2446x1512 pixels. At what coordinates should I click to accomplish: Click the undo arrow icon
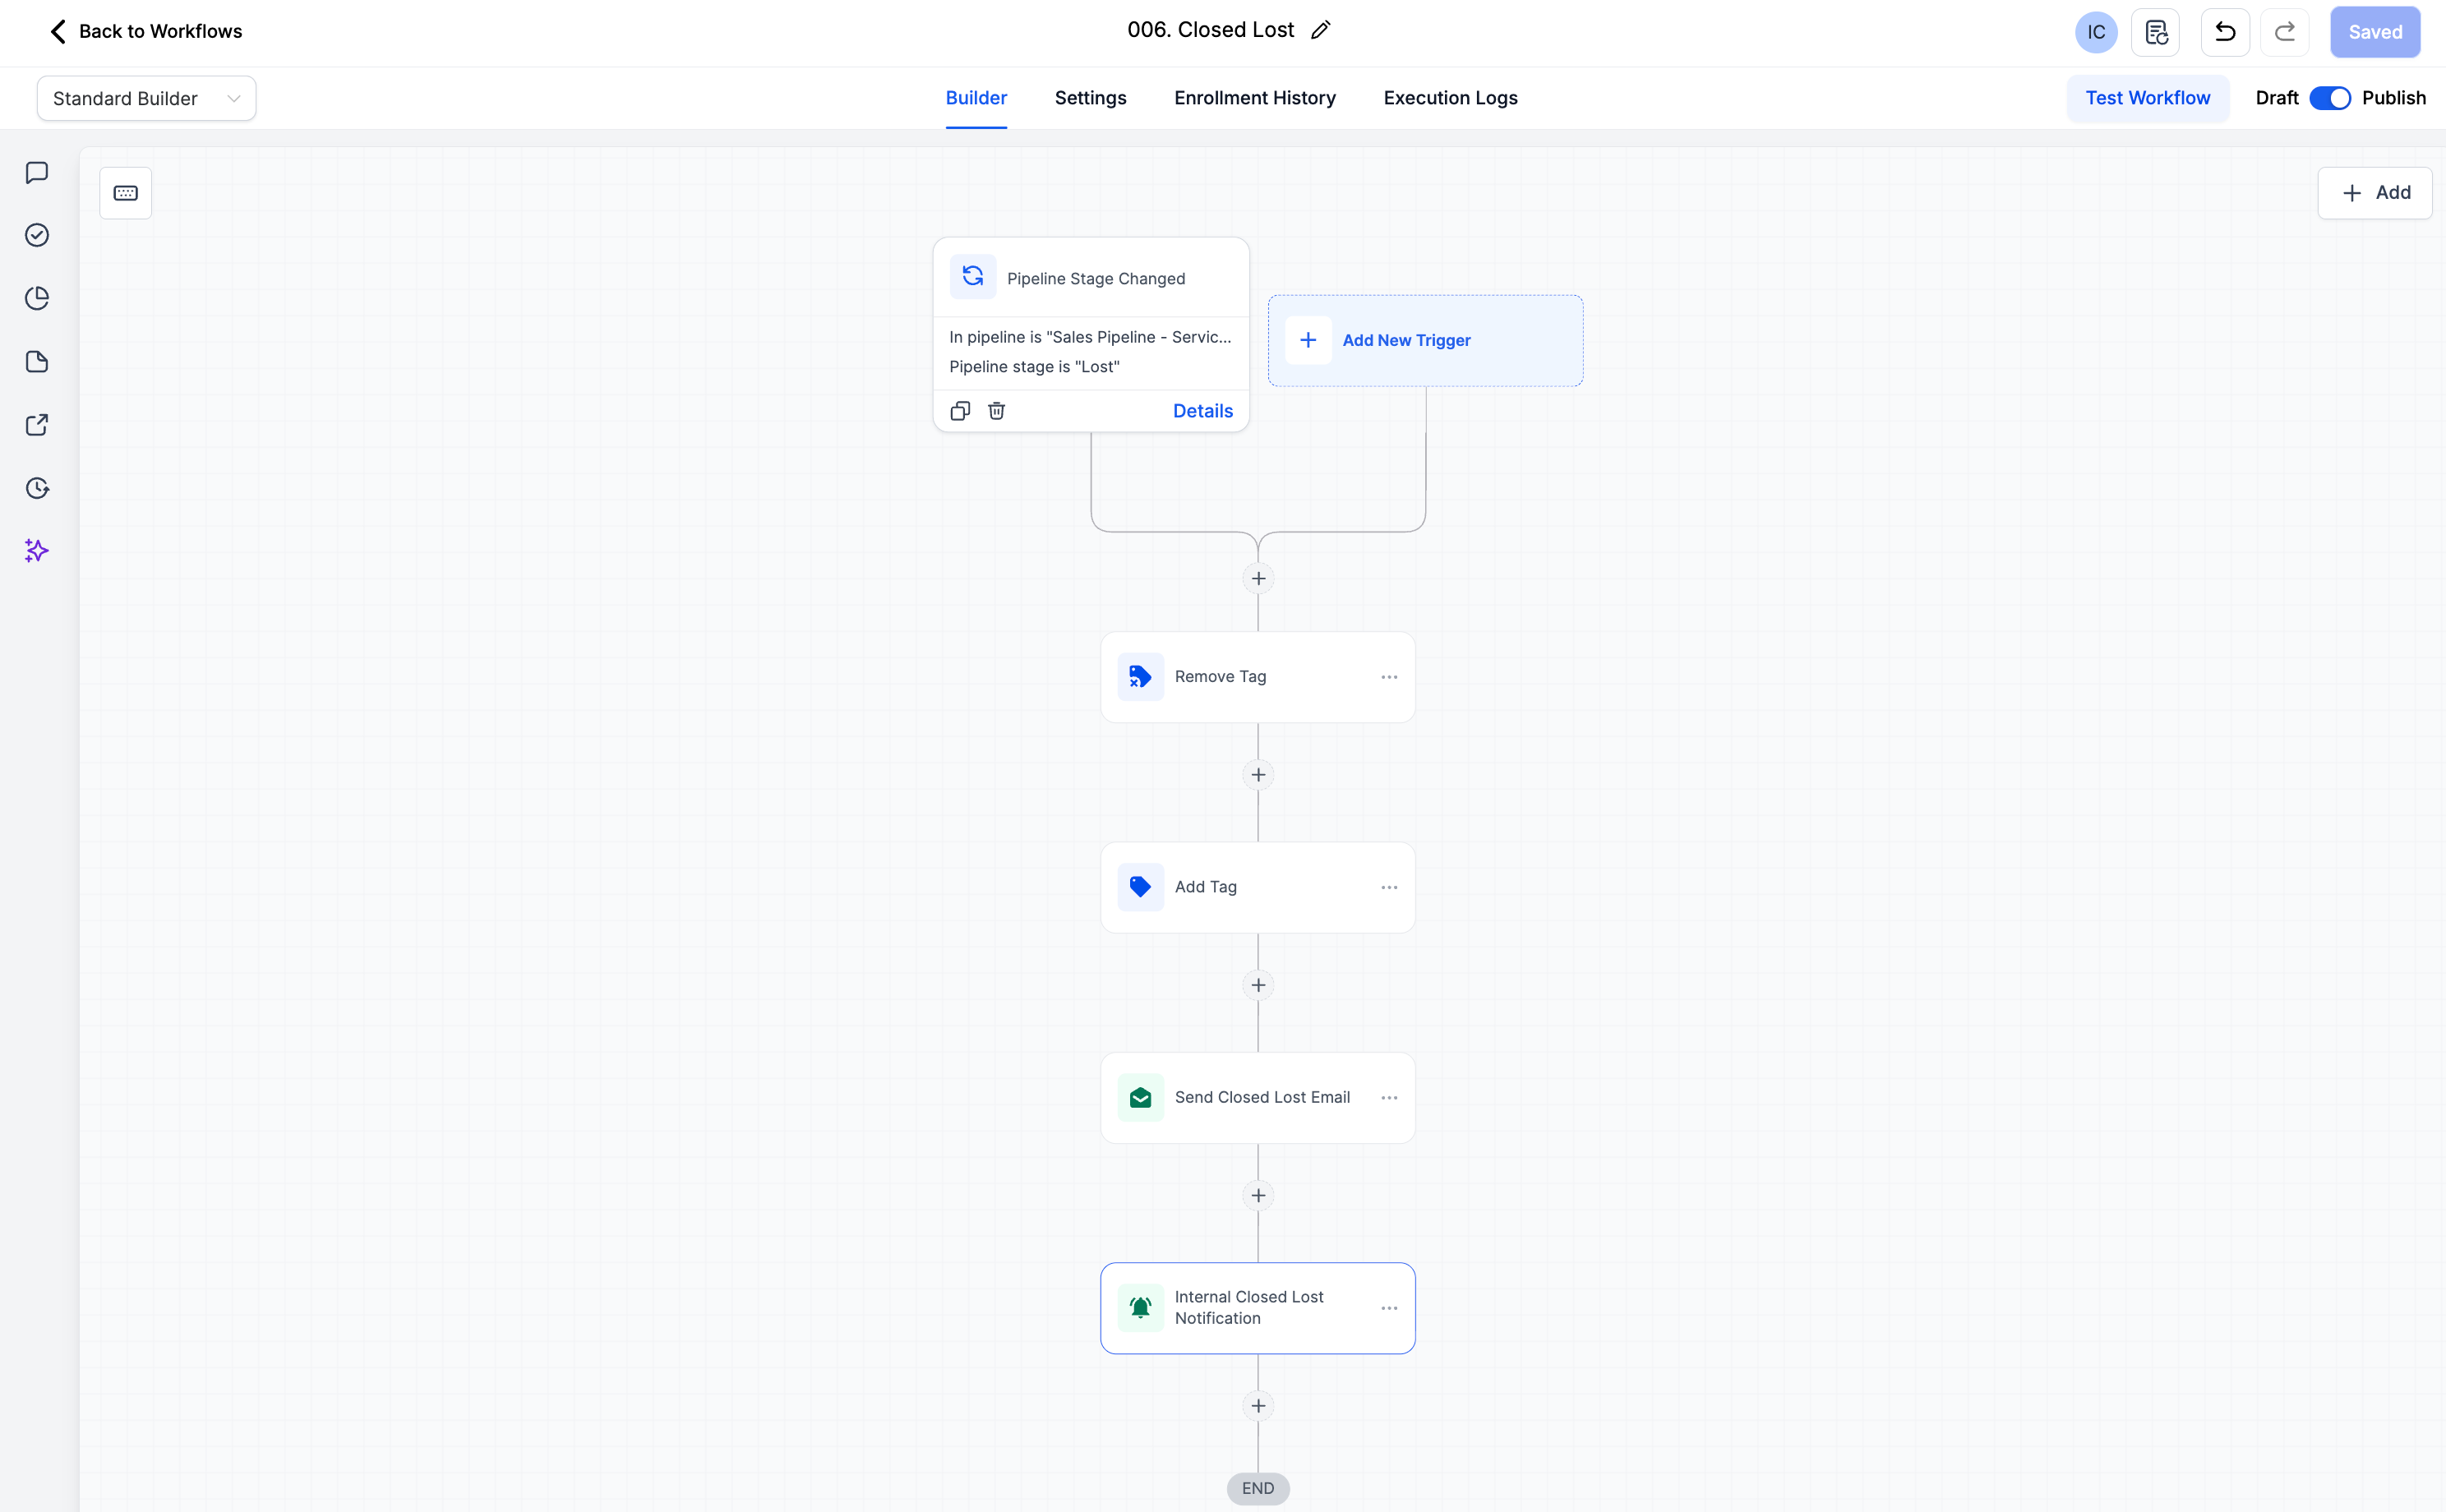(x=2225, y=32)
